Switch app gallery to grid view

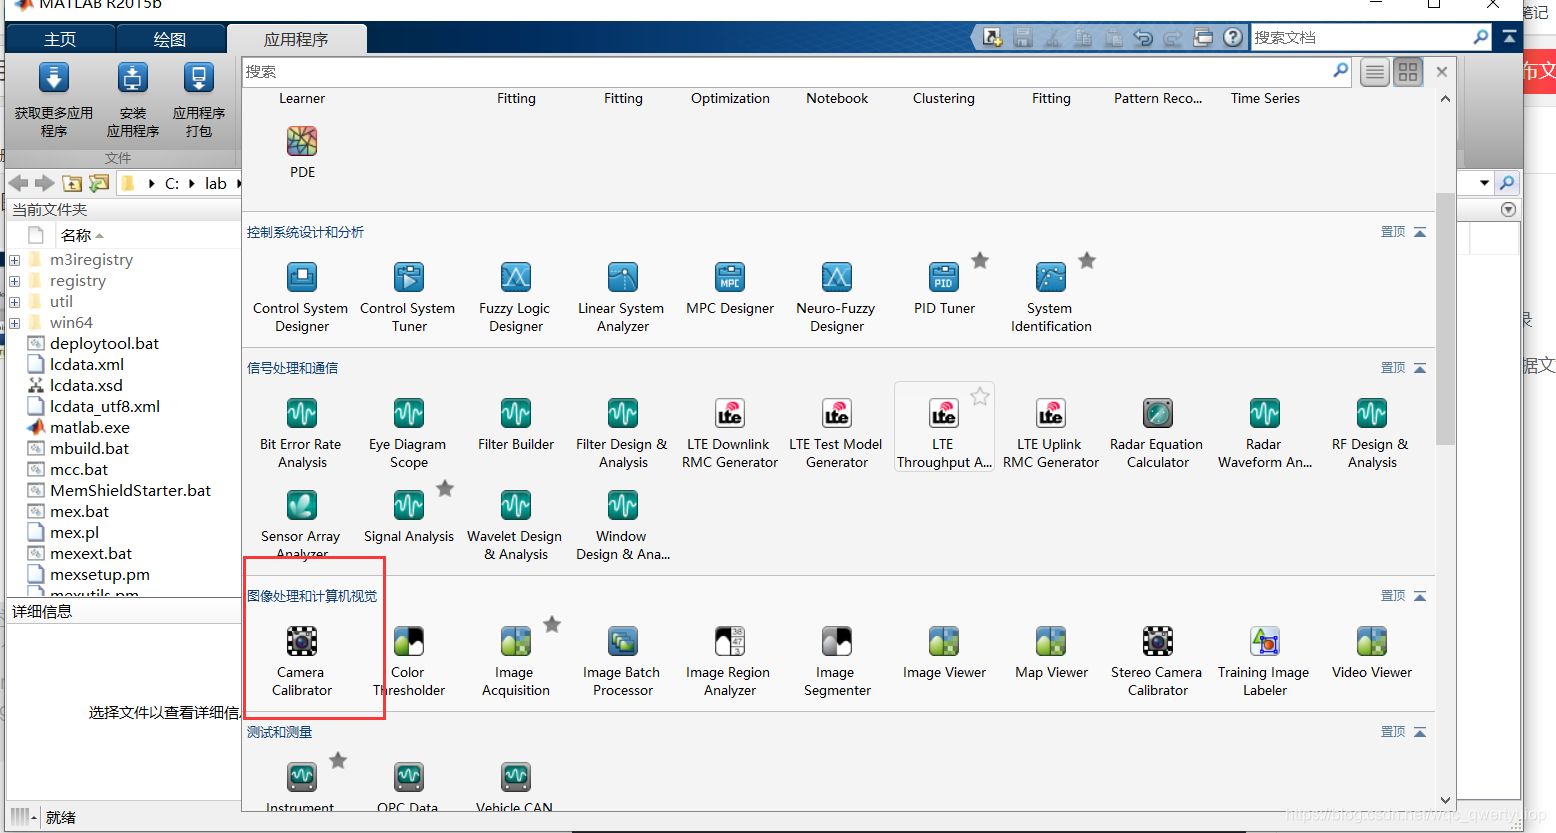point(1408,72)
